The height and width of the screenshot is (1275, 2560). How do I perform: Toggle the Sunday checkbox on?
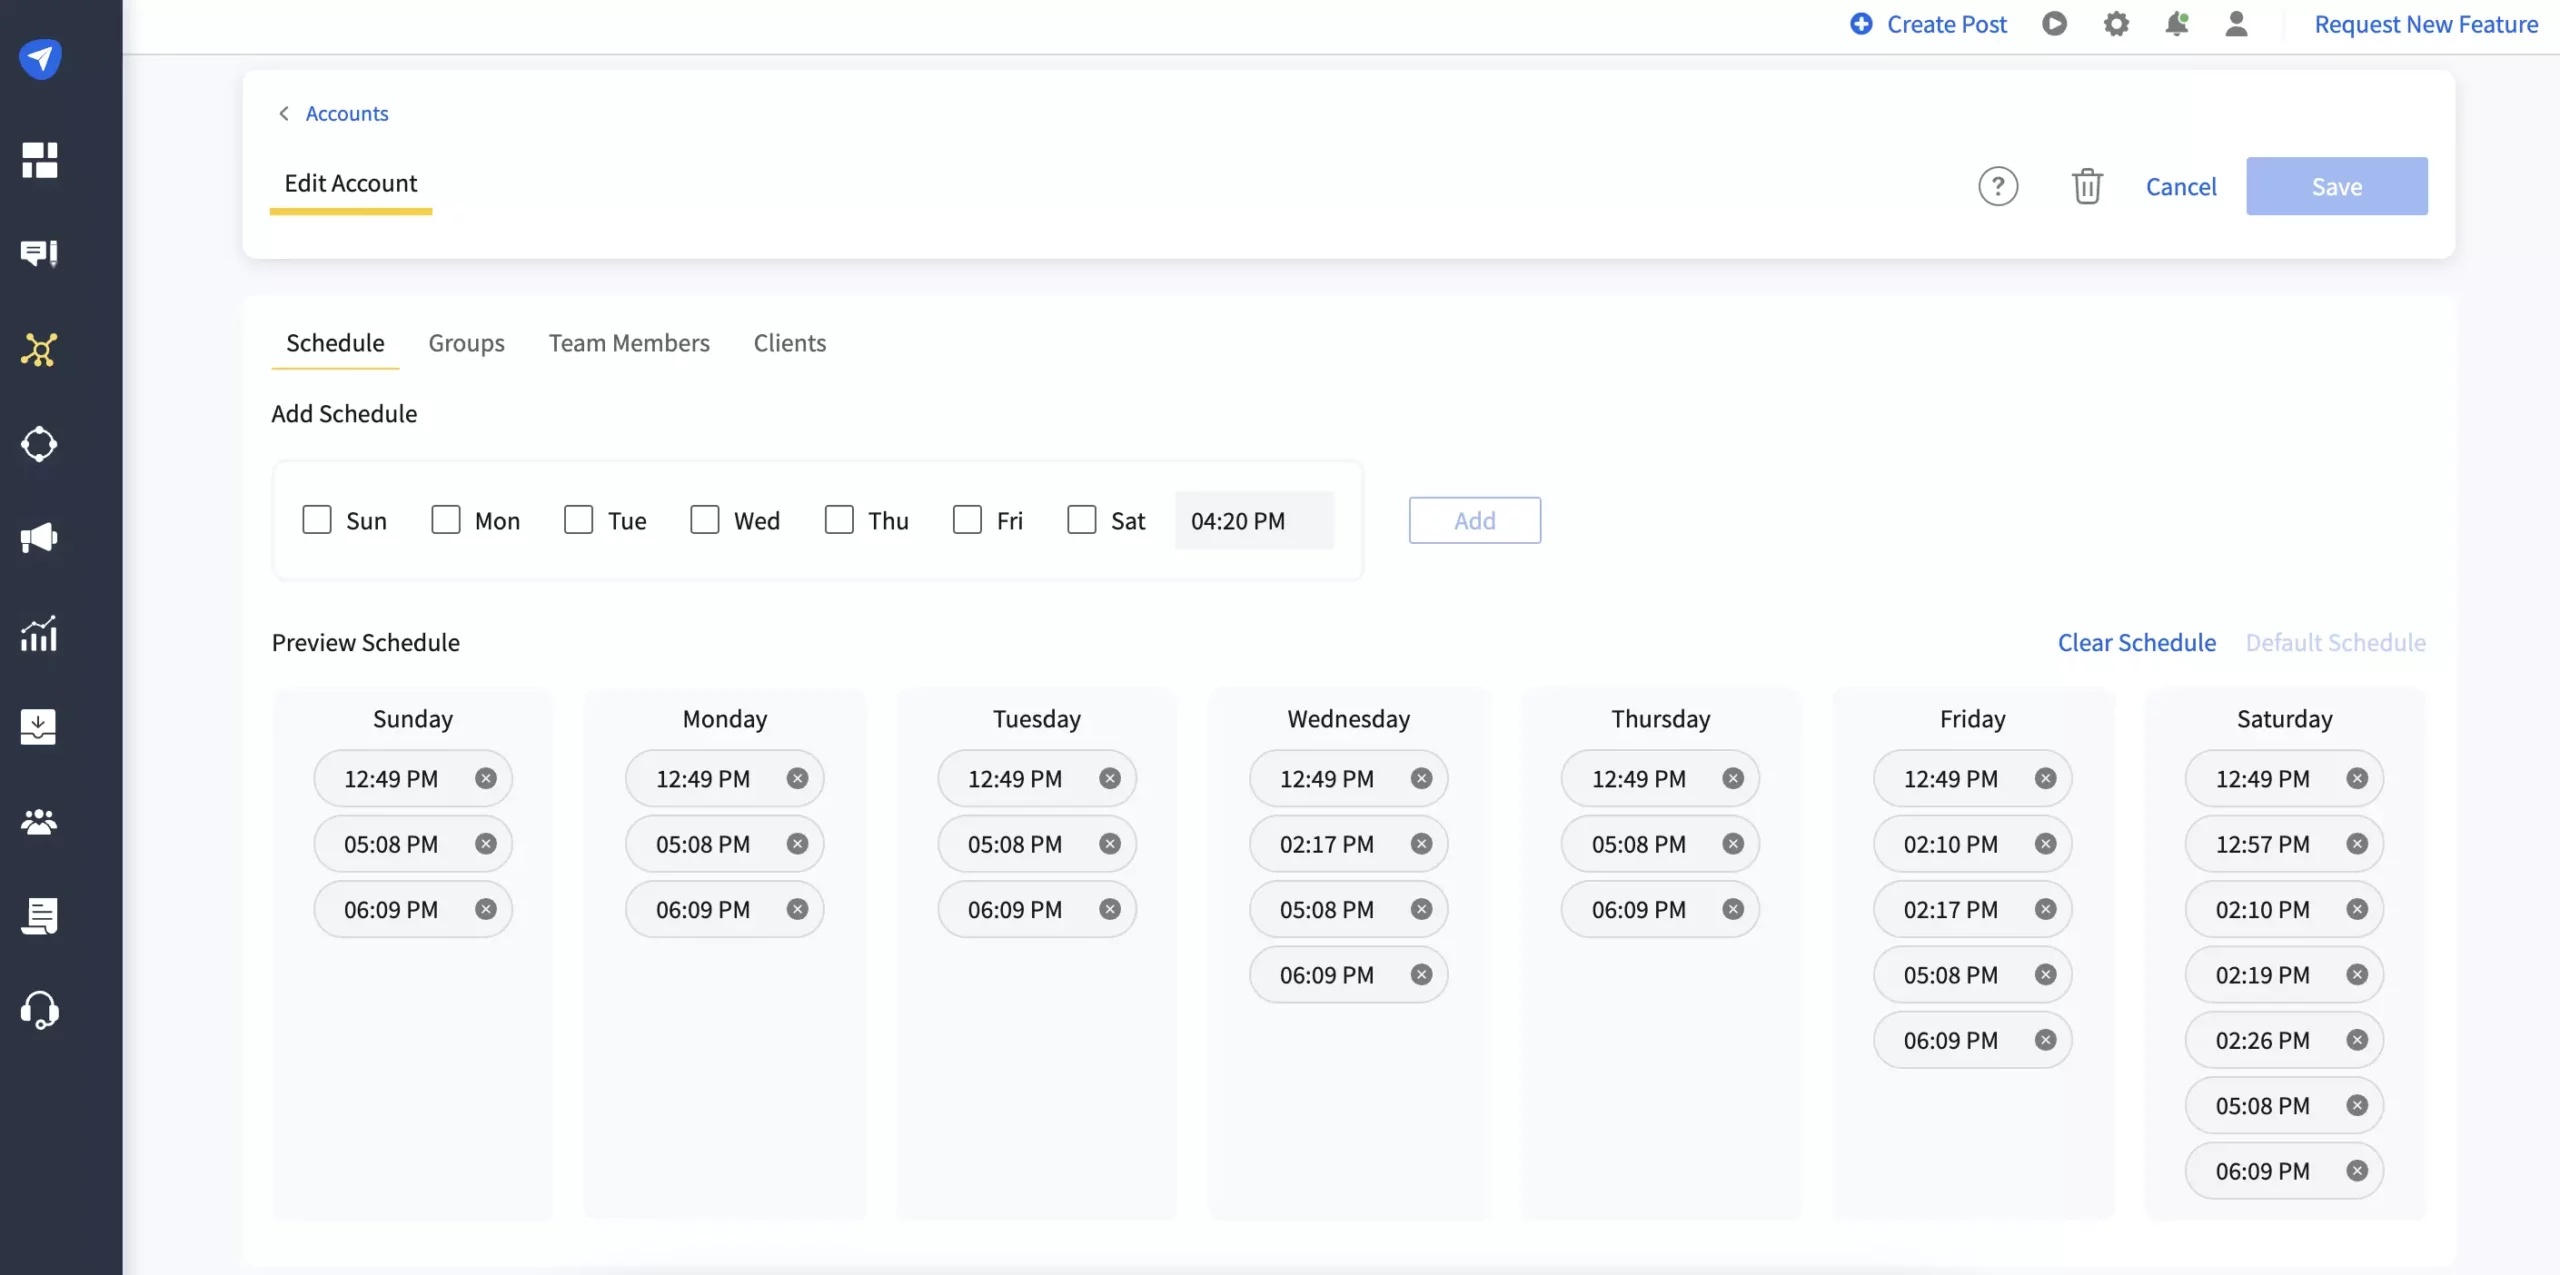(x=315, y=519)
